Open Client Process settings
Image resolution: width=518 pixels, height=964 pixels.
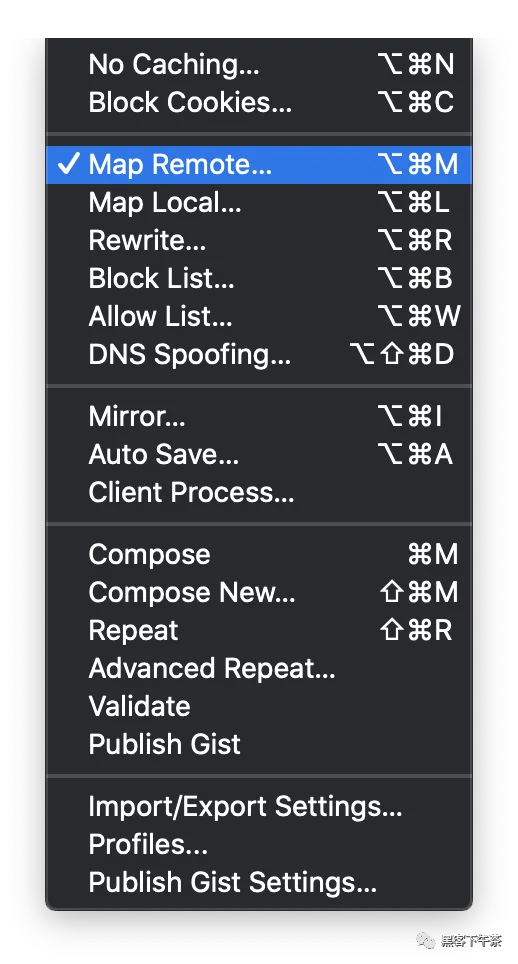(259, 493)
